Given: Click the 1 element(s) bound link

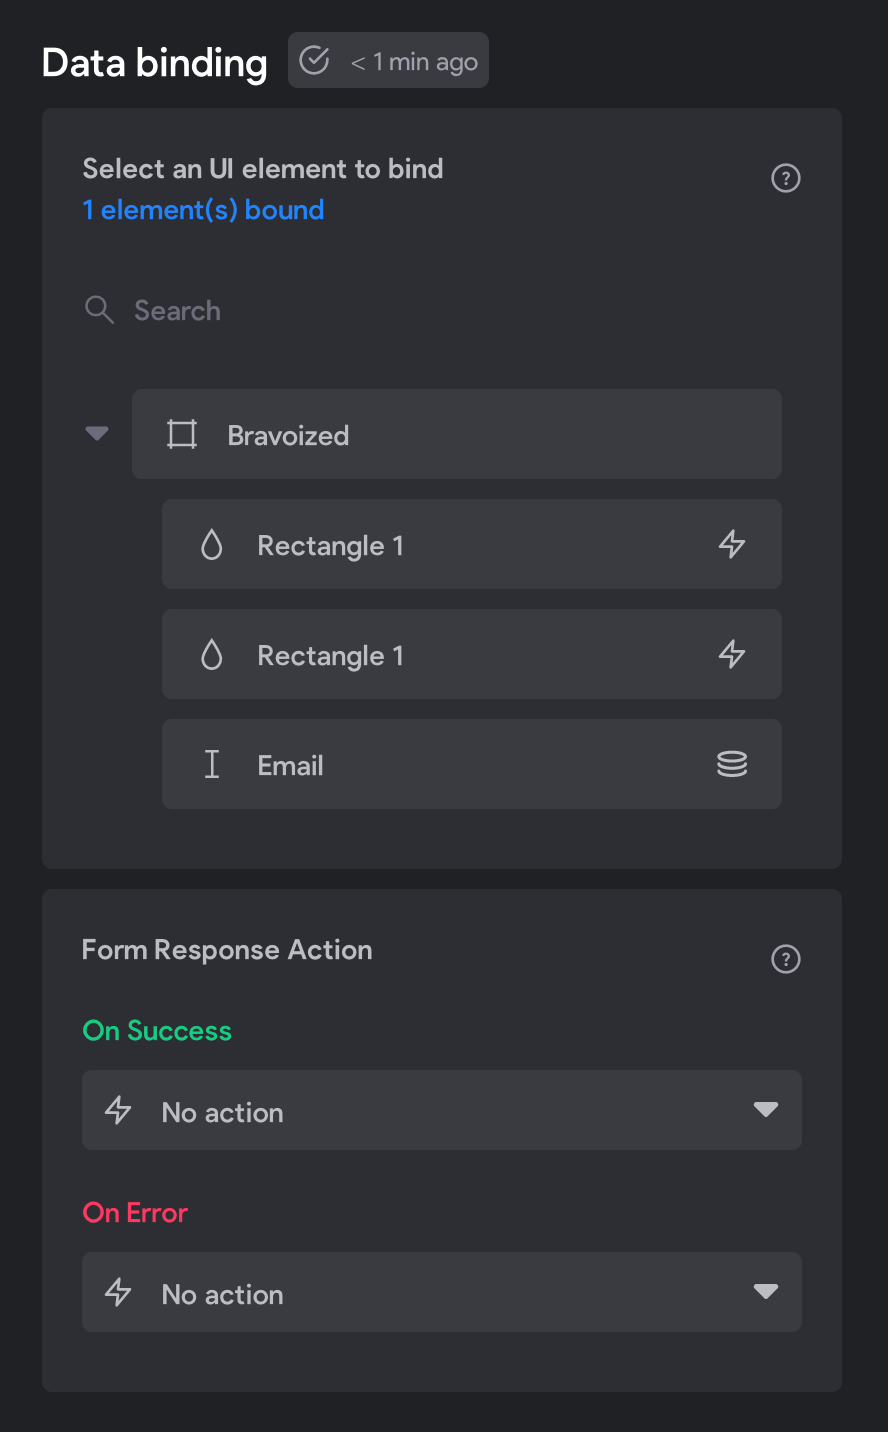Looking at the screenshot, I should pos(203,210).
